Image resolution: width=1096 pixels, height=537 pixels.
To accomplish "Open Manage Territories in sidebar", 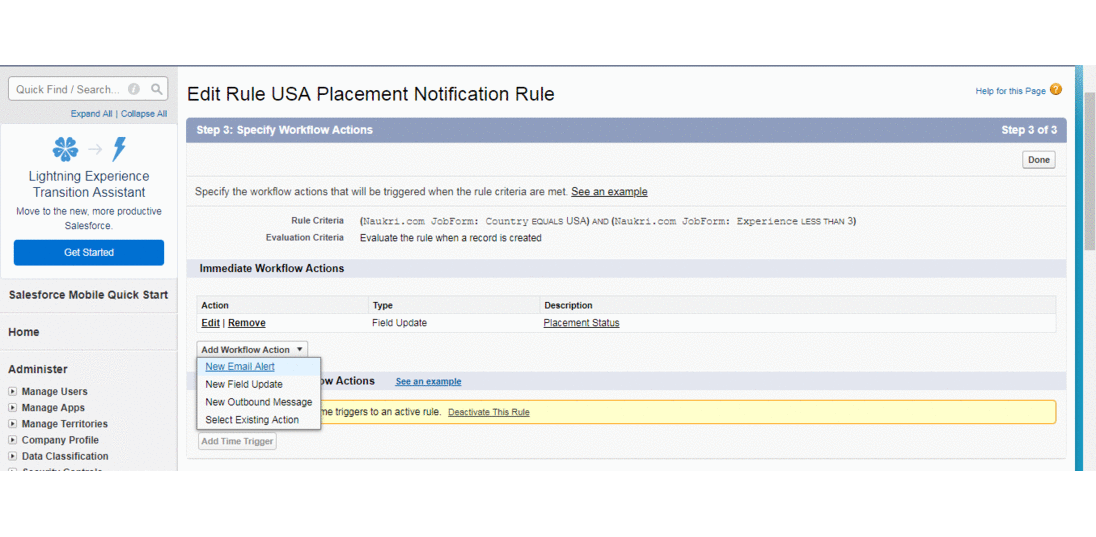I will point(65,424).
